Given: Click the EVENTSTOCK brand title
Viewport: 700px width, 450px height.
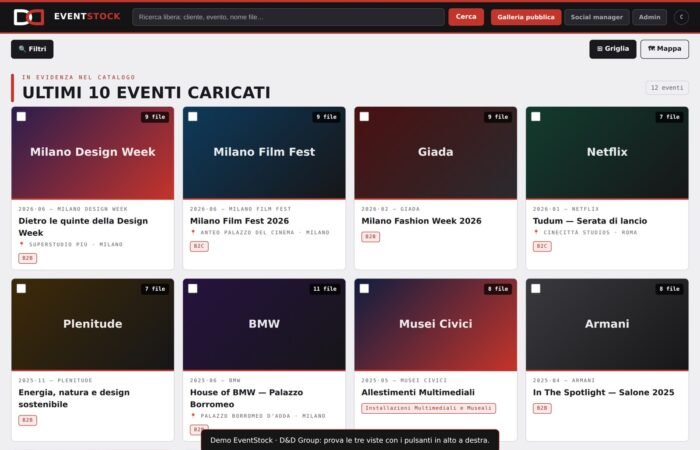Looking at the screenshot, I should click(x=87, y=17).
